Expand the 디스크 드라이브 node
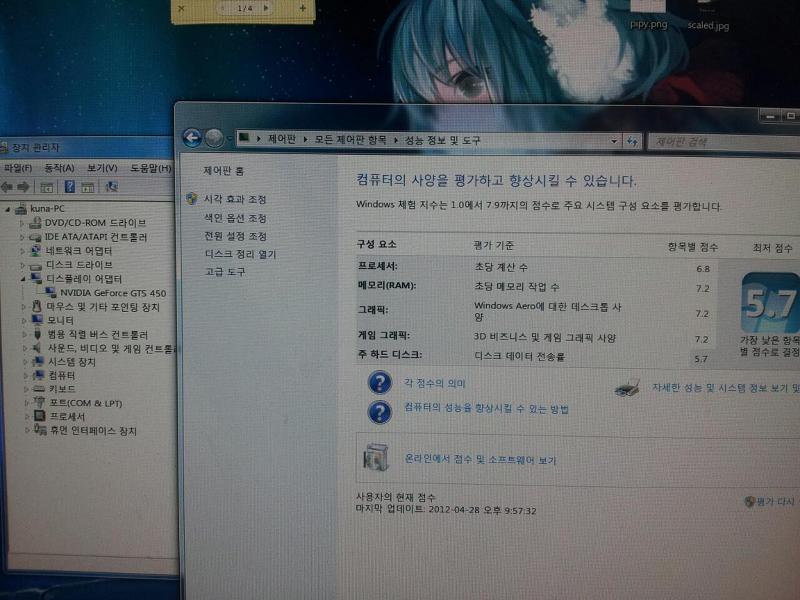Screen dimensions: 800x600 point(23,265)
